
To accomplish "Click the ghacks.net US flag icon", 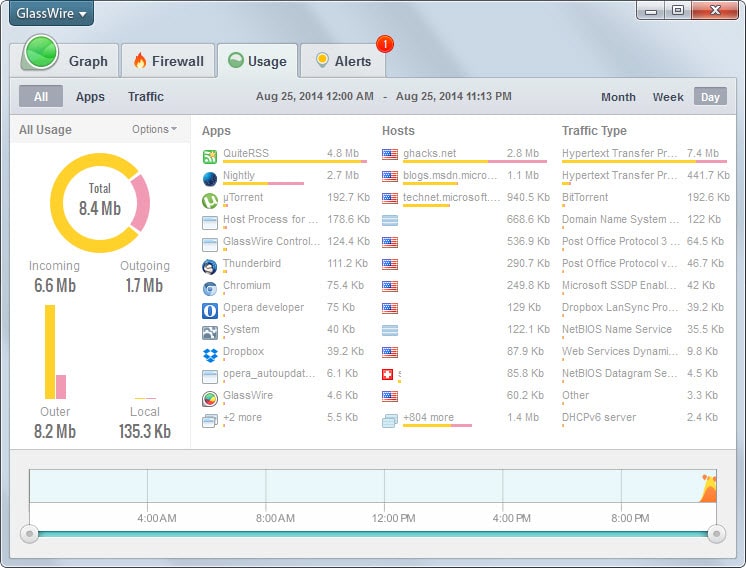I will coord(390,154).
